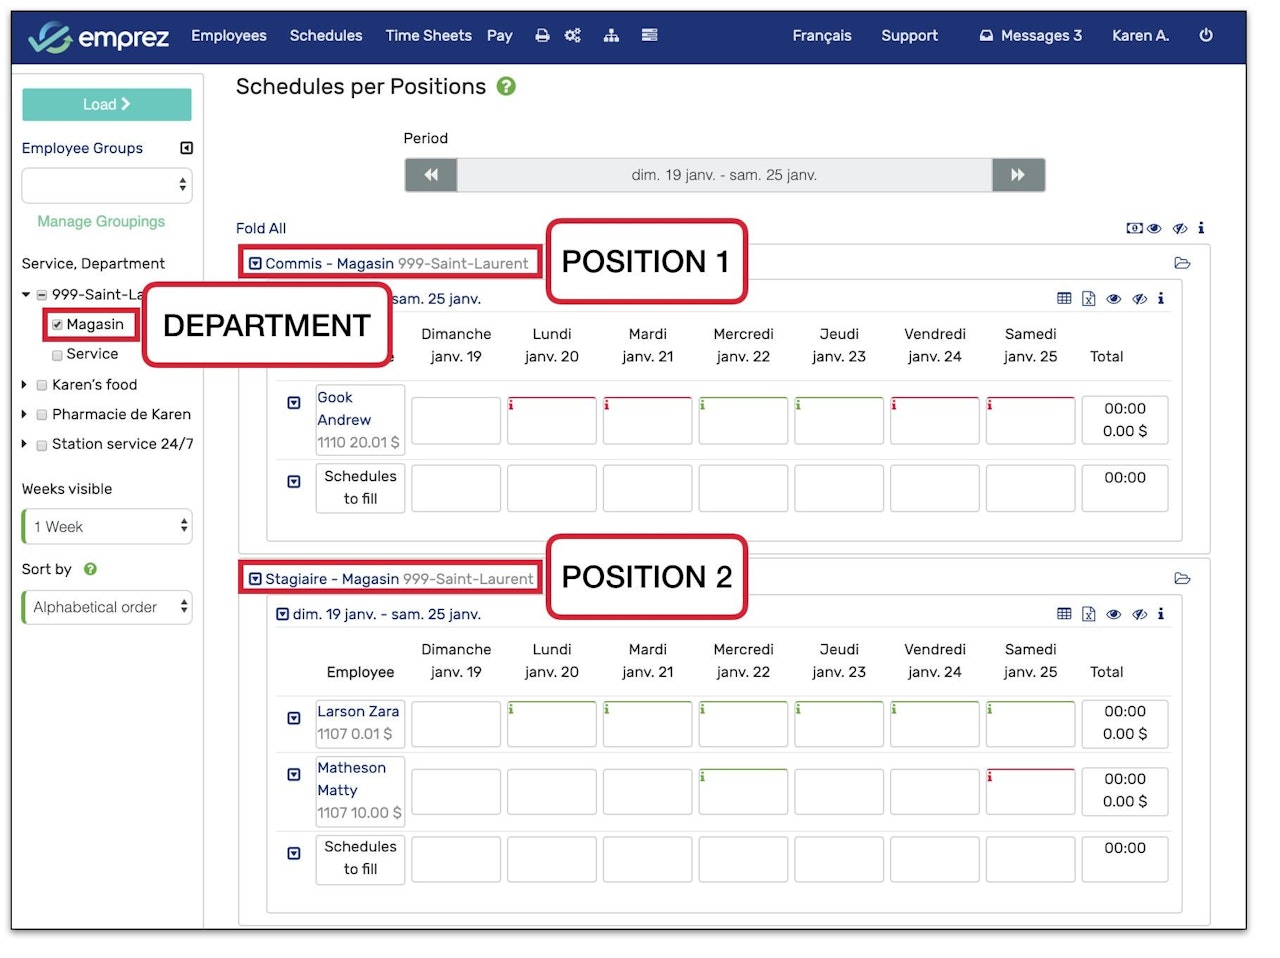Open the Weeks visible dropdown

click(x=107, y=527)
